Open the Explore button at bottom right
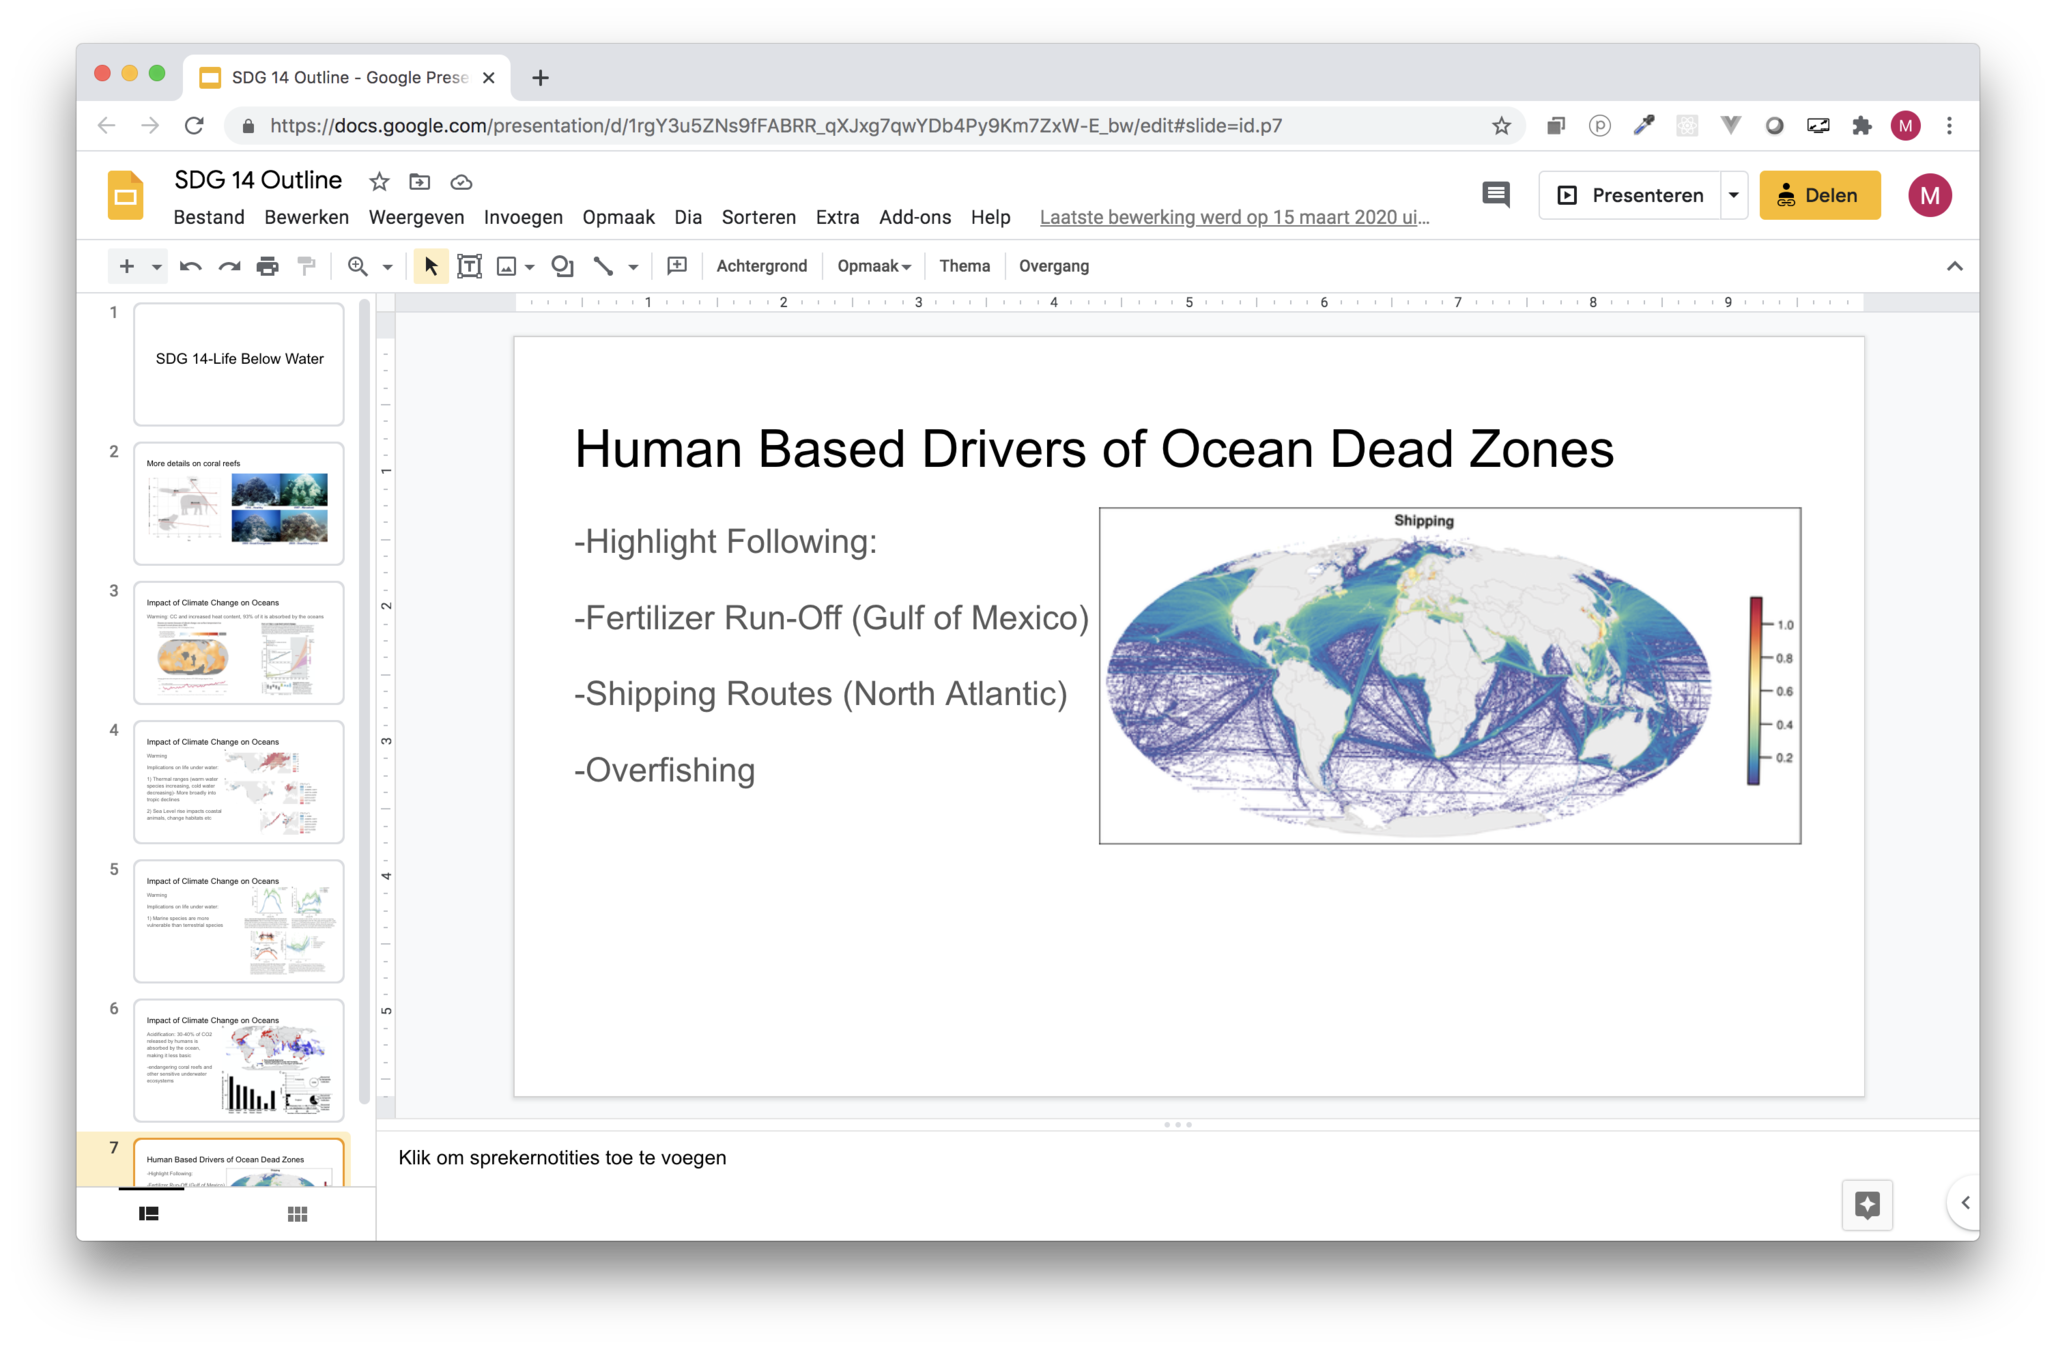This screenshot has height=1350, width=2056. pyautogui.click(x=1867, y=1205)
